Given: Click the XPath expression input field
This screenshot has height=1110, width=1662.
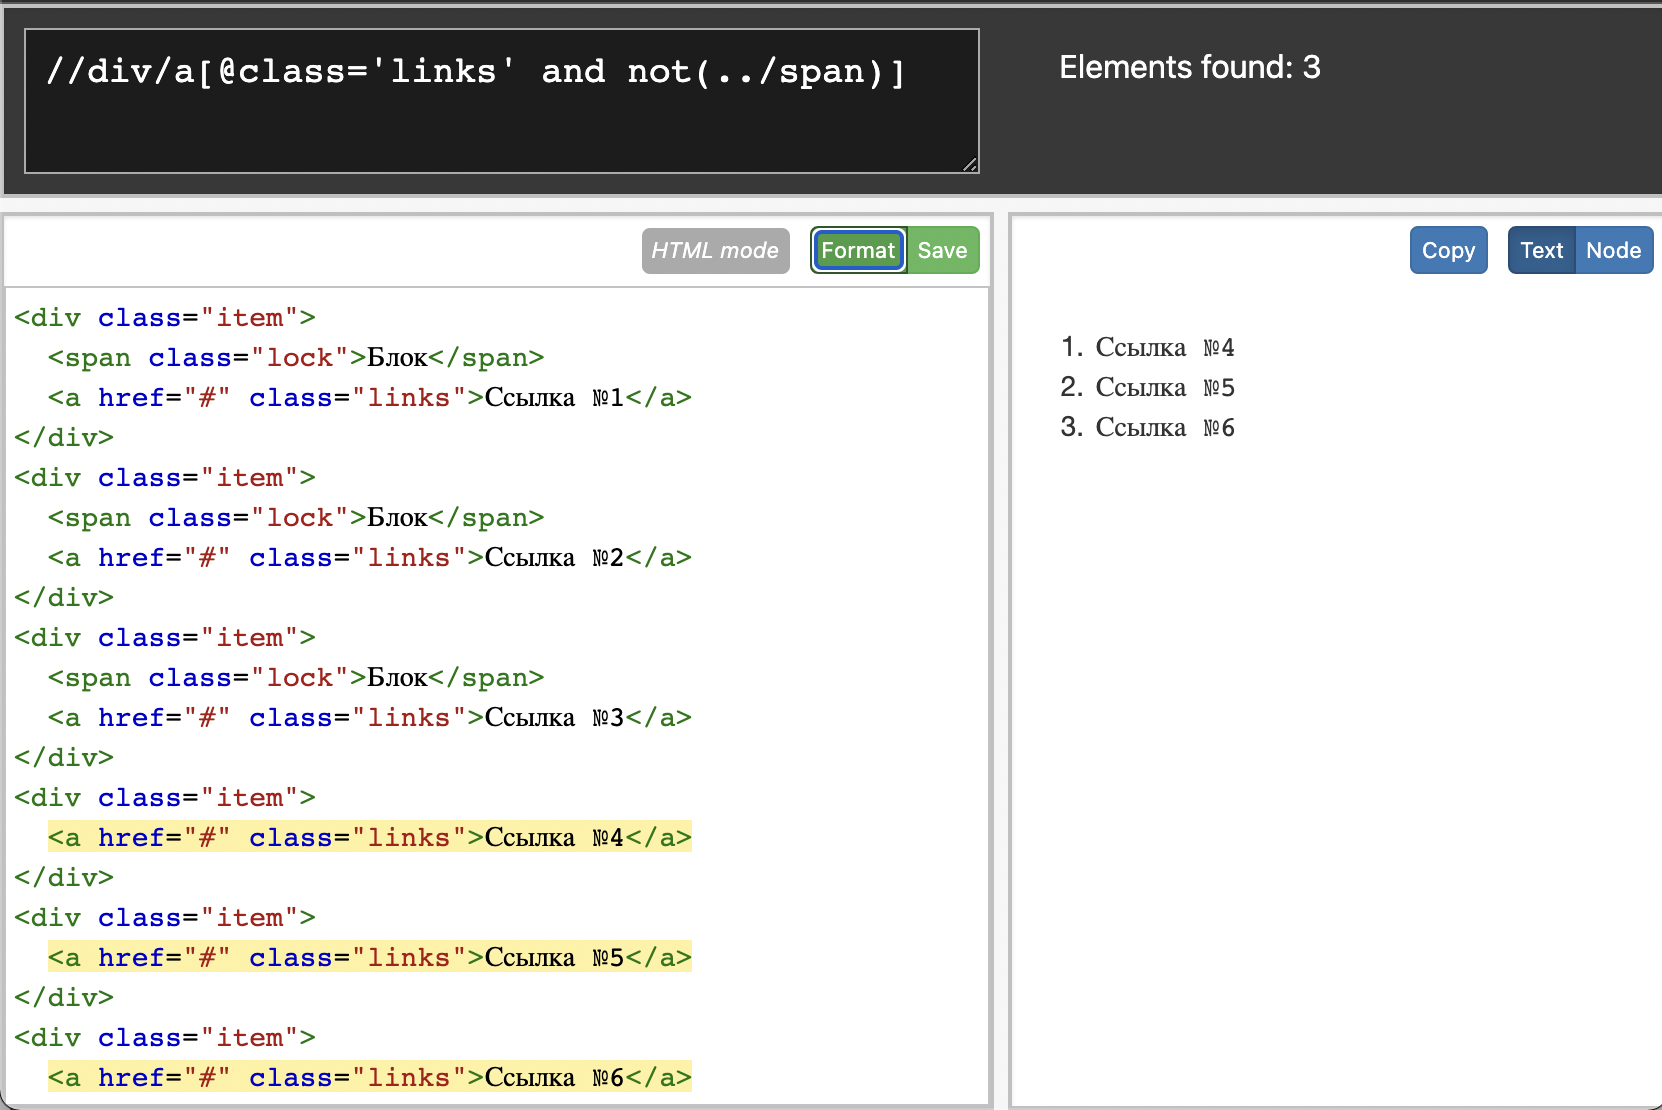Looking at the screenshot, I should pos(501,101).
